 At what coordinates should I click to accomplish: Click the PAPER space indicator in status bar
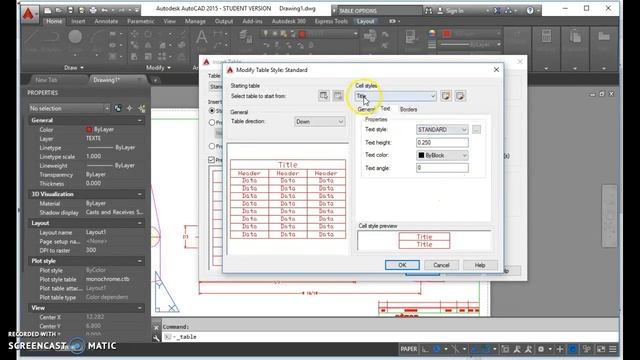[x=409, y=349]
